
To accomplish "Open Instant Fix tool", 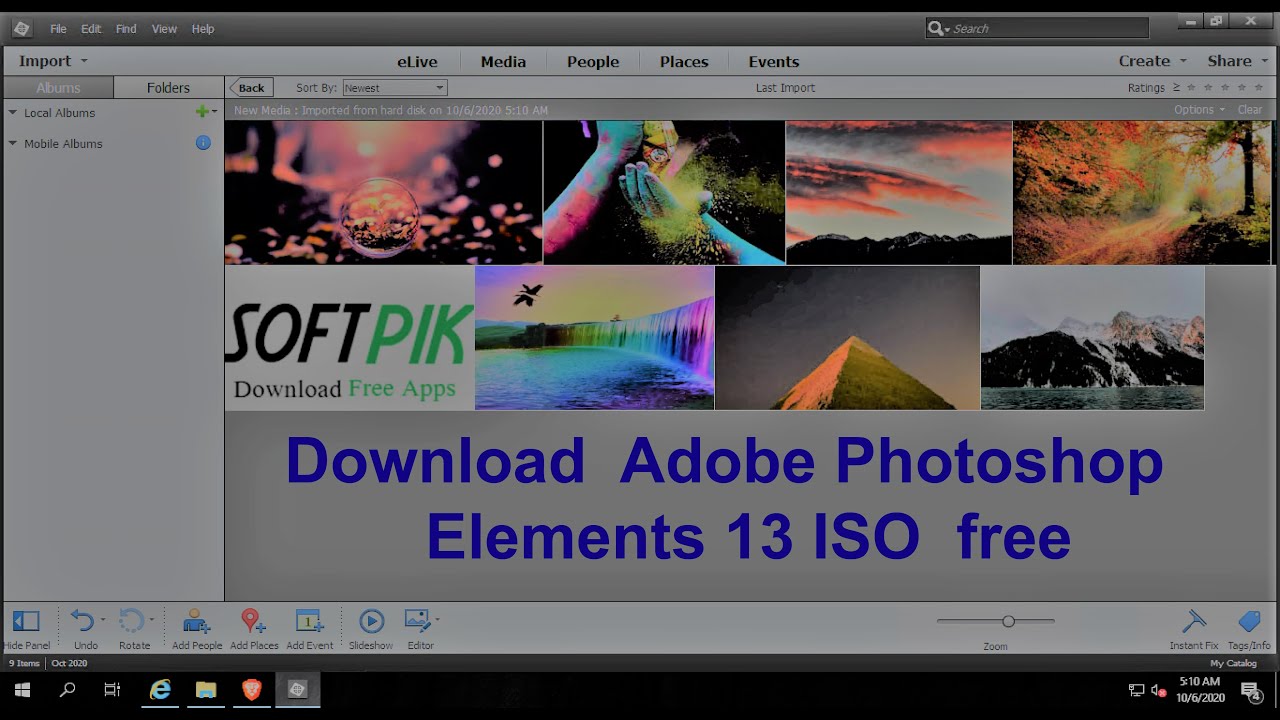I will coord(1194,622).
